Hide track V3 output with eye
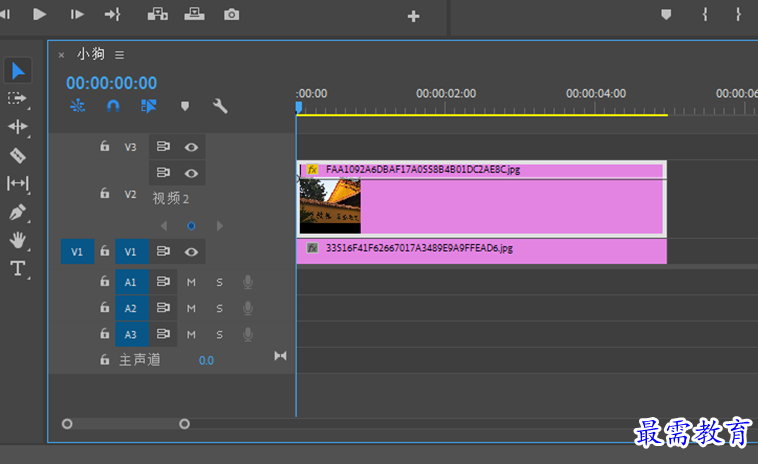This screenshot has width=758, height=464. tap(191, 147)
